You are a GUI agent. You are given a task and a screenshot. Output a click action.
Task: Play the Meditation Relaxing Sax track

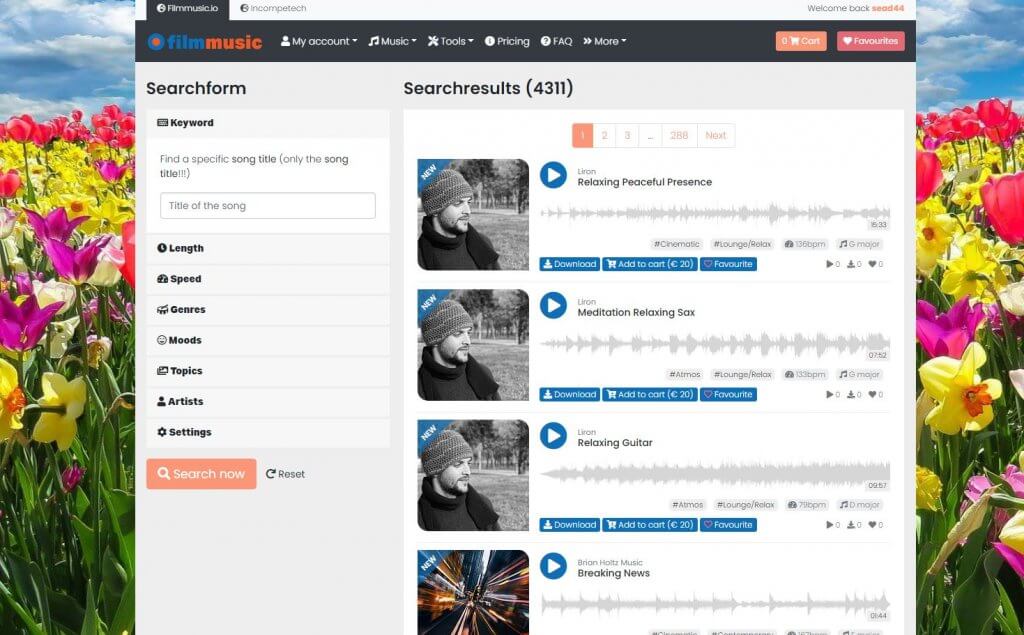[x=553, y=306]
